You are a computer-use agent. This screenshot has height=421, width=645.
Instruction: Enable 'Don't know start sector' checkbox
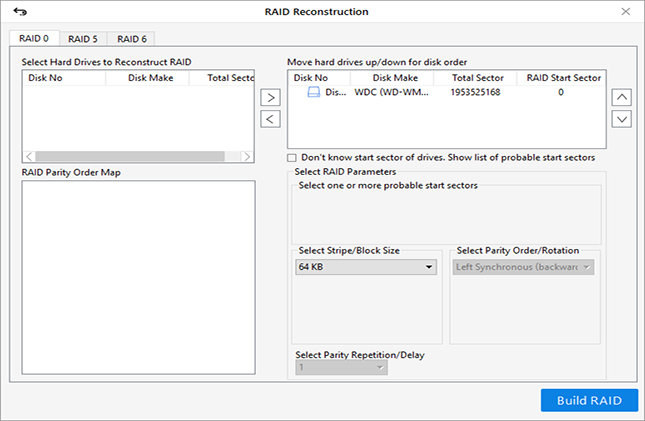(x=292, y=158)
